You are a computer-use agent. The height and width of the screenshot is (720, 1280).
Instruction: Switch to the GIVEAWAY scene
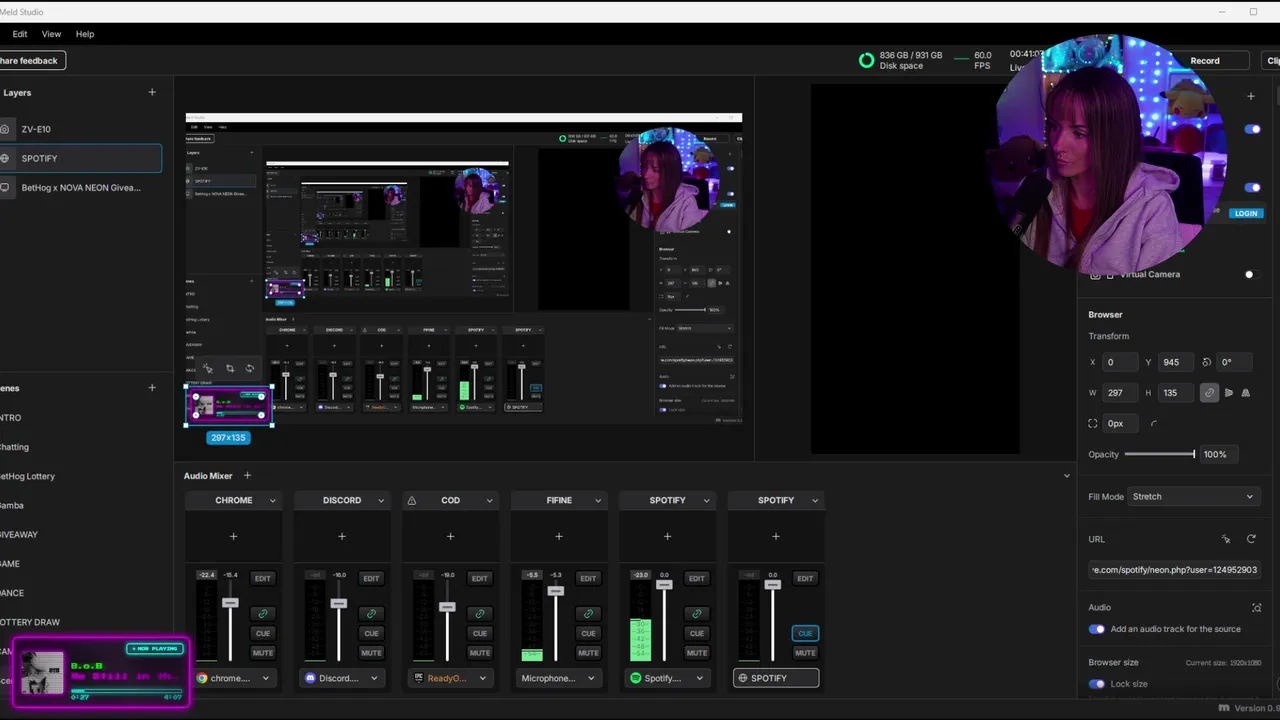18,535
